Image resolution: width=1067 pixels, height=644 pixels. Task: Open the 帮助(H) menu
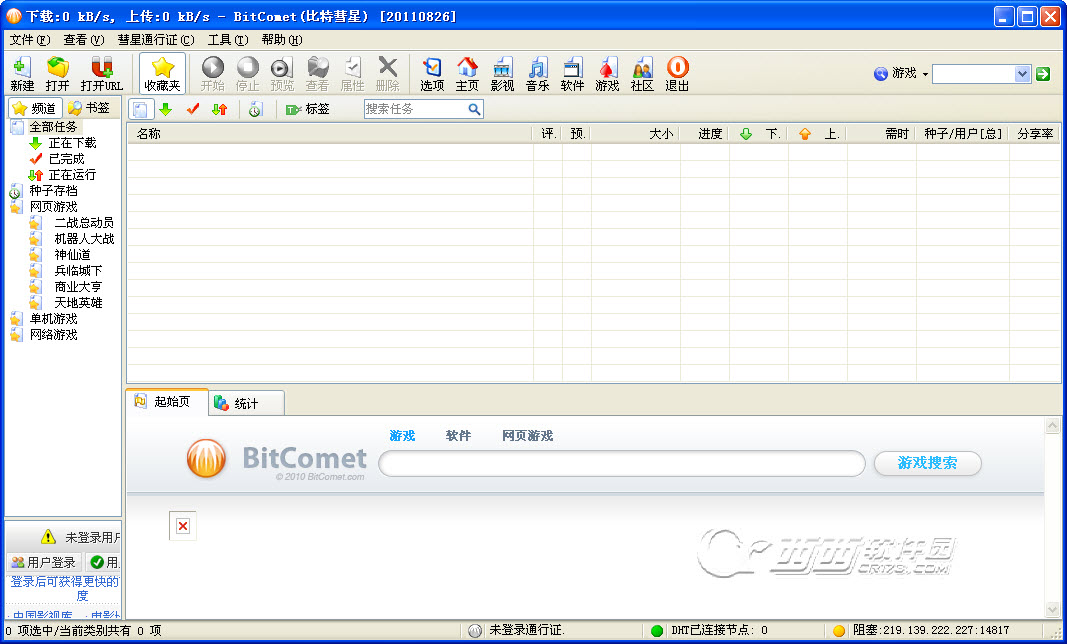tap(282, 39)
